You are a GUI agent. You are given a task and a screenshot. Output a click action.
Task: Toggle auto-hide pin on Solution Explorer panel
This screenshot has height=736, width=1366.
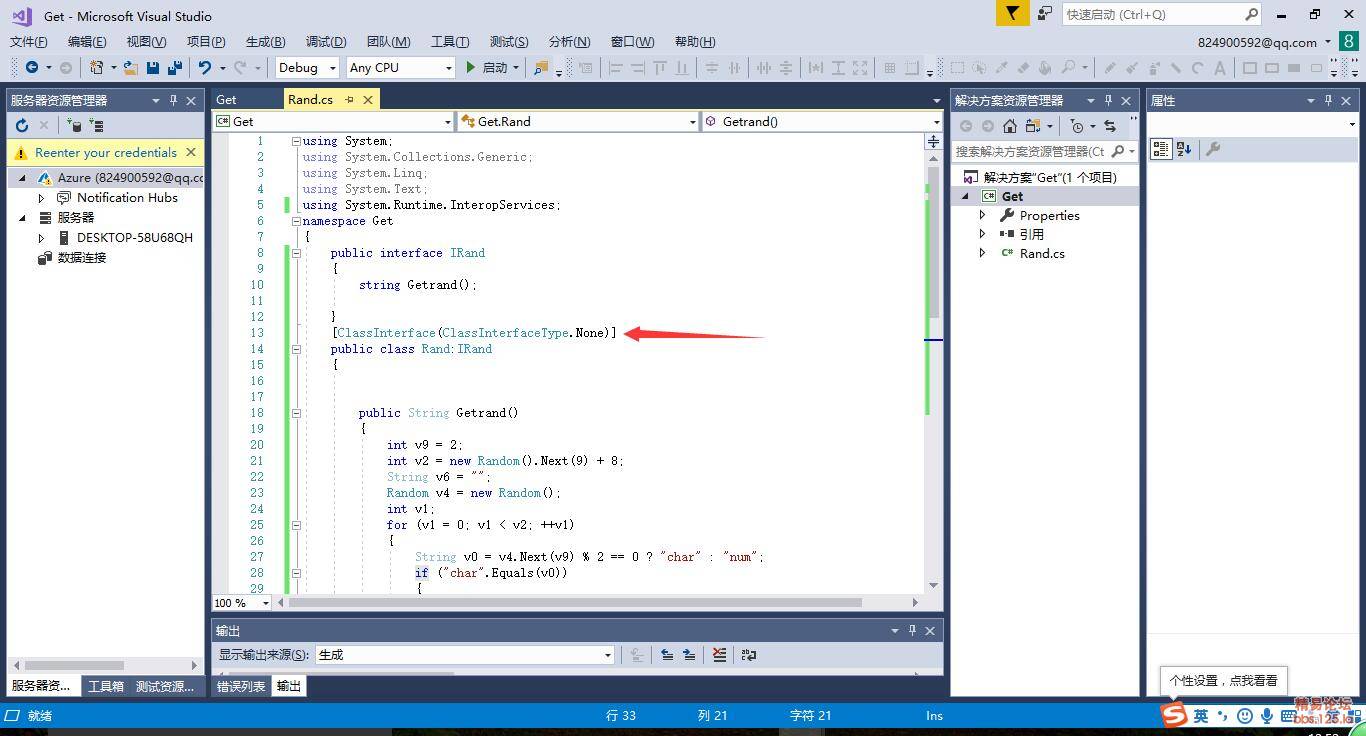pos(1107,100)
